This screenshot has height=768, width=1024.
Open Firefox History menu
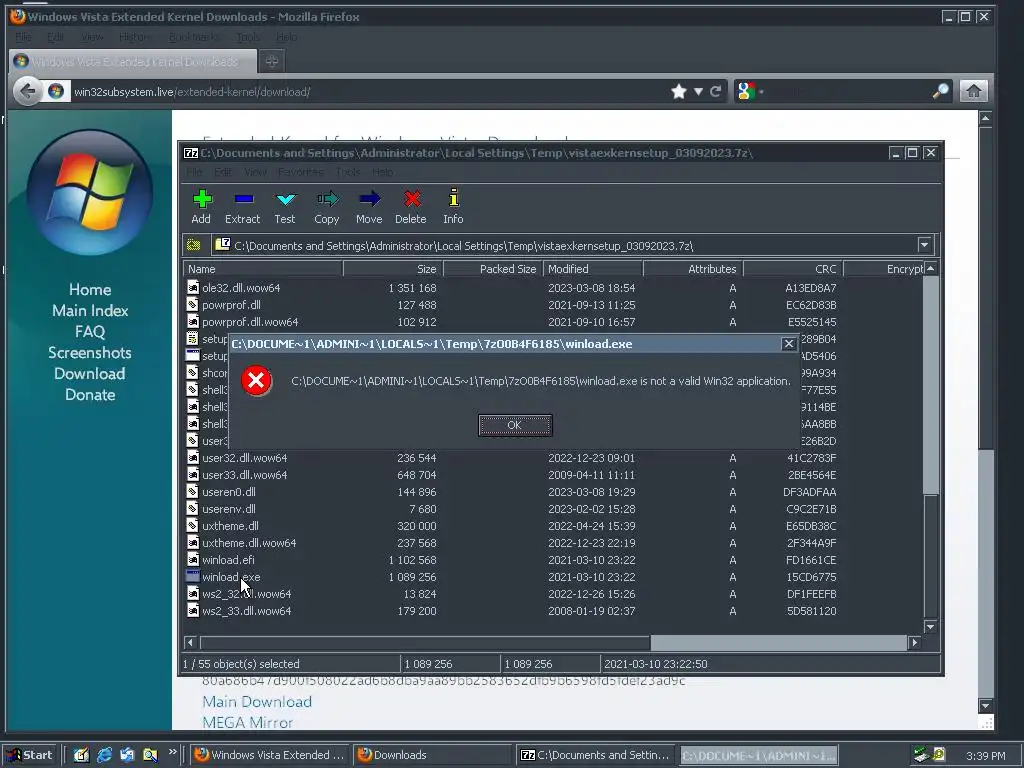[x=133, y=37]
